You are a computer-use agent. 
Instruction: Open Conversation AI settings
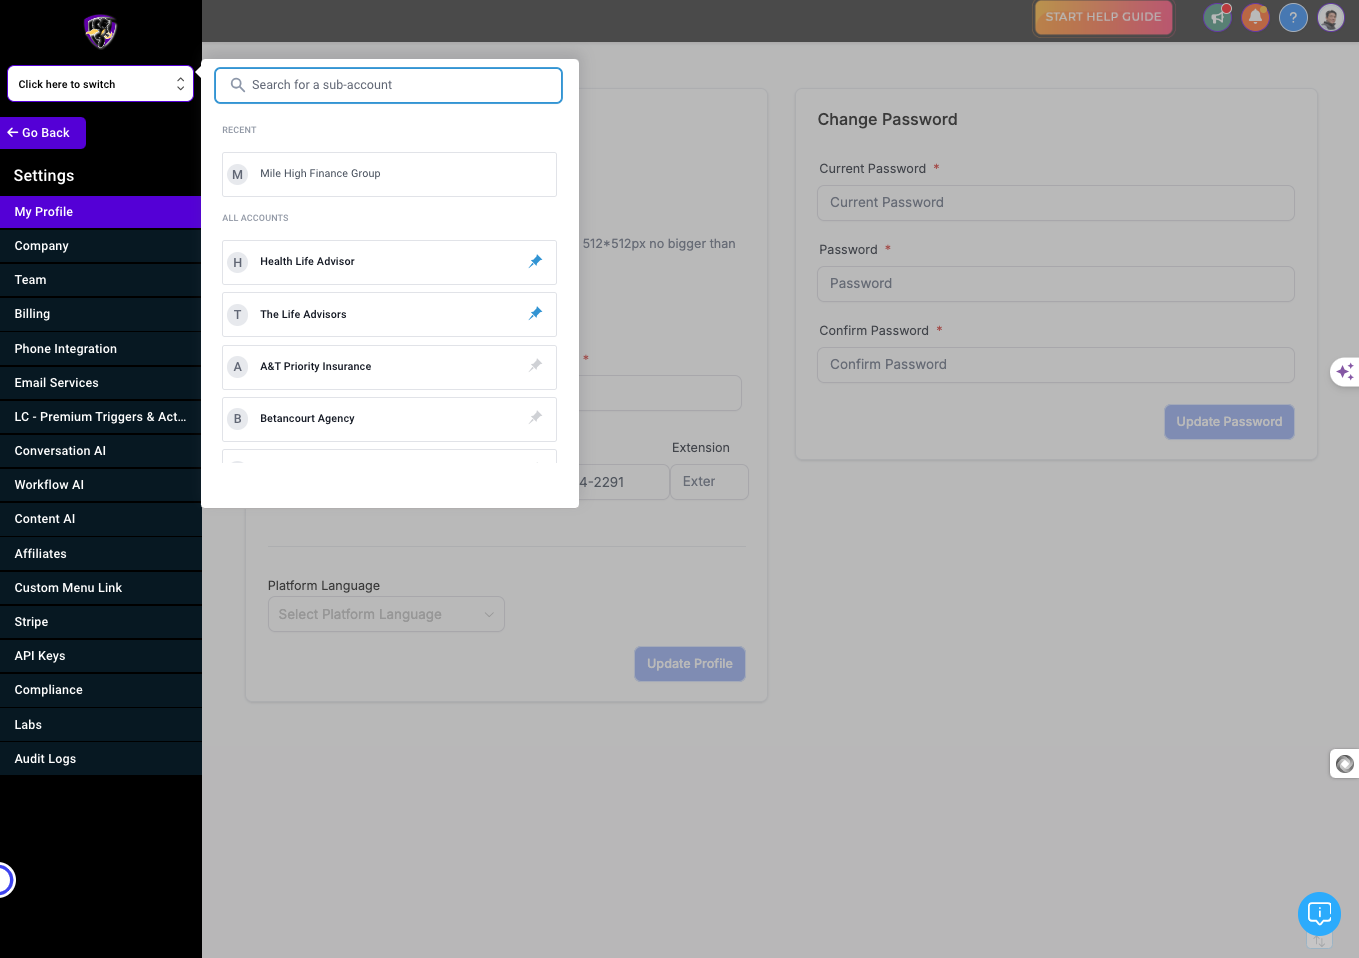coord(100,451)
